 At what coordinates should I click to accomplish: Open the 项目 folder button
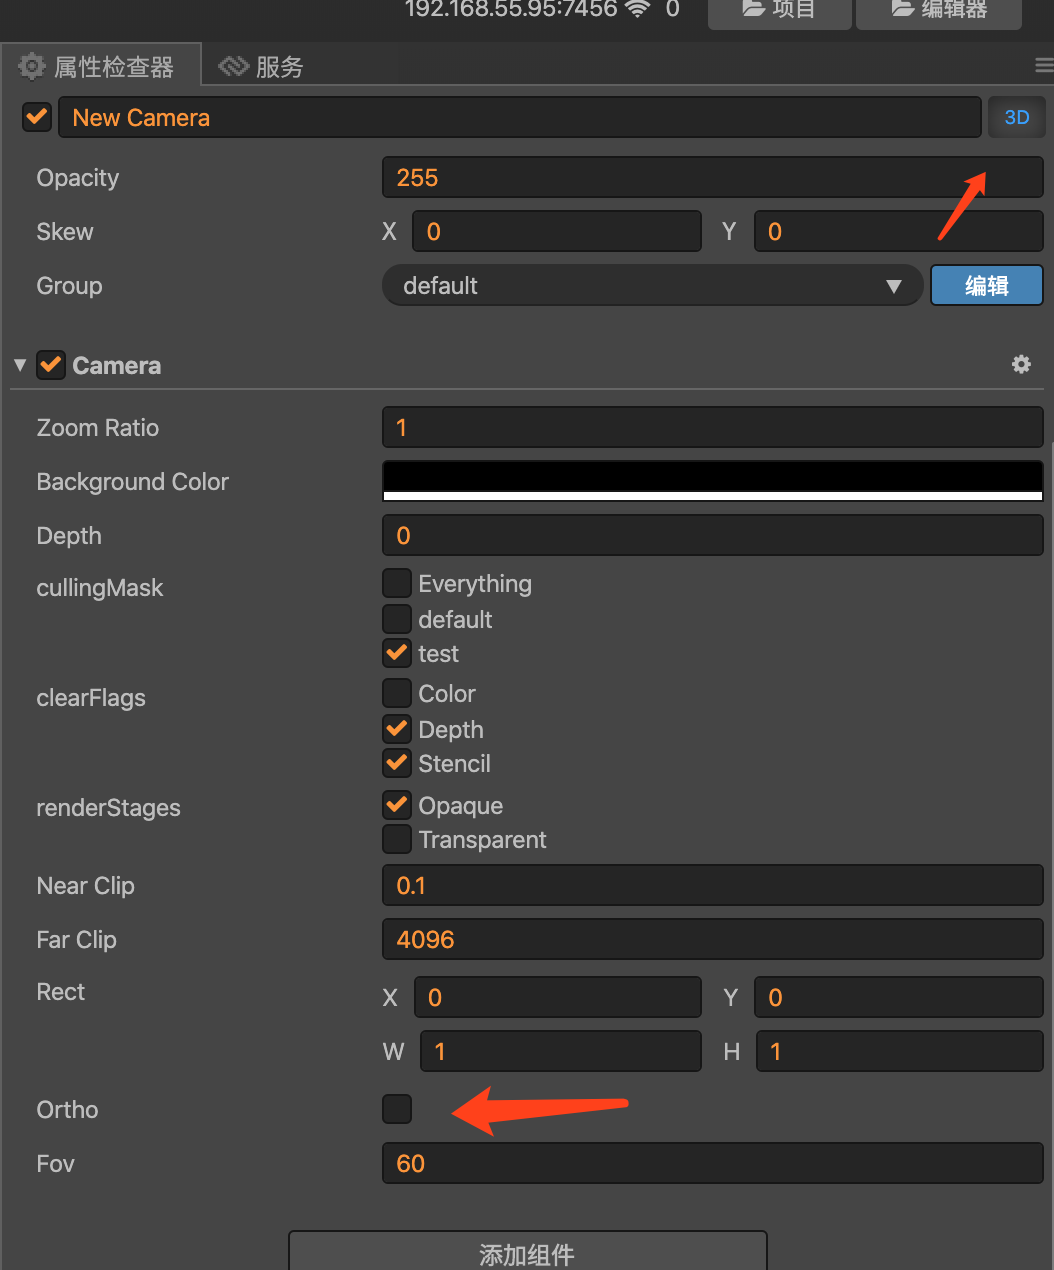tap(779, 10)
